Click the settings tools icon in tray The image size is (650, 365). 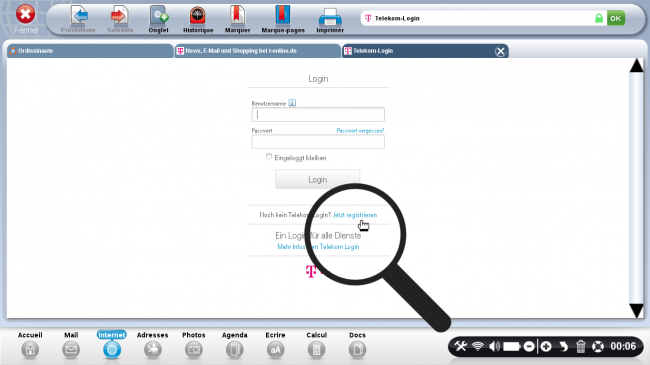(x=461, y=346)
